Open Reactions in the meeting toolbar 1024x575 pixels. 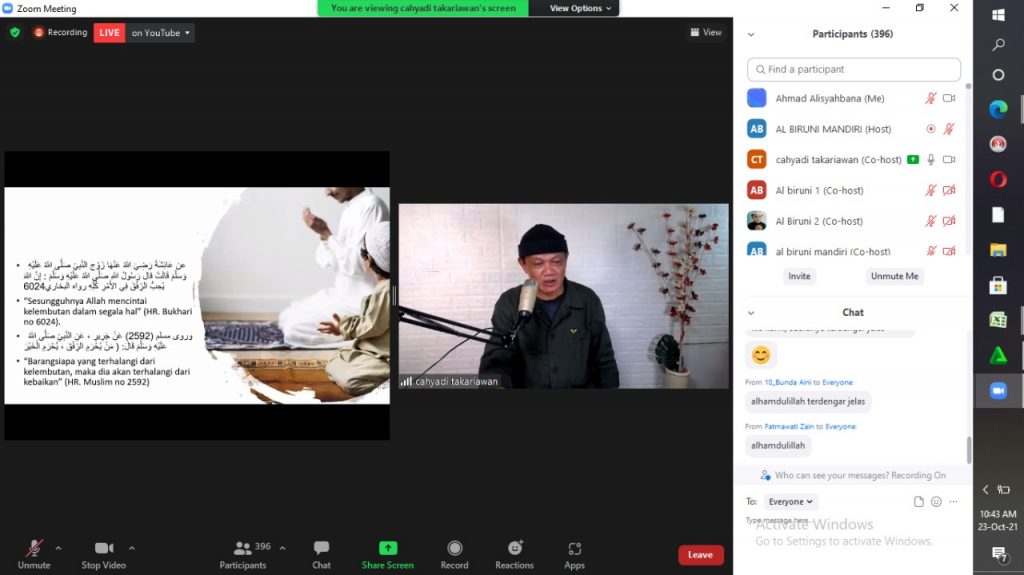pyautogui.click(x=515, y=554)
